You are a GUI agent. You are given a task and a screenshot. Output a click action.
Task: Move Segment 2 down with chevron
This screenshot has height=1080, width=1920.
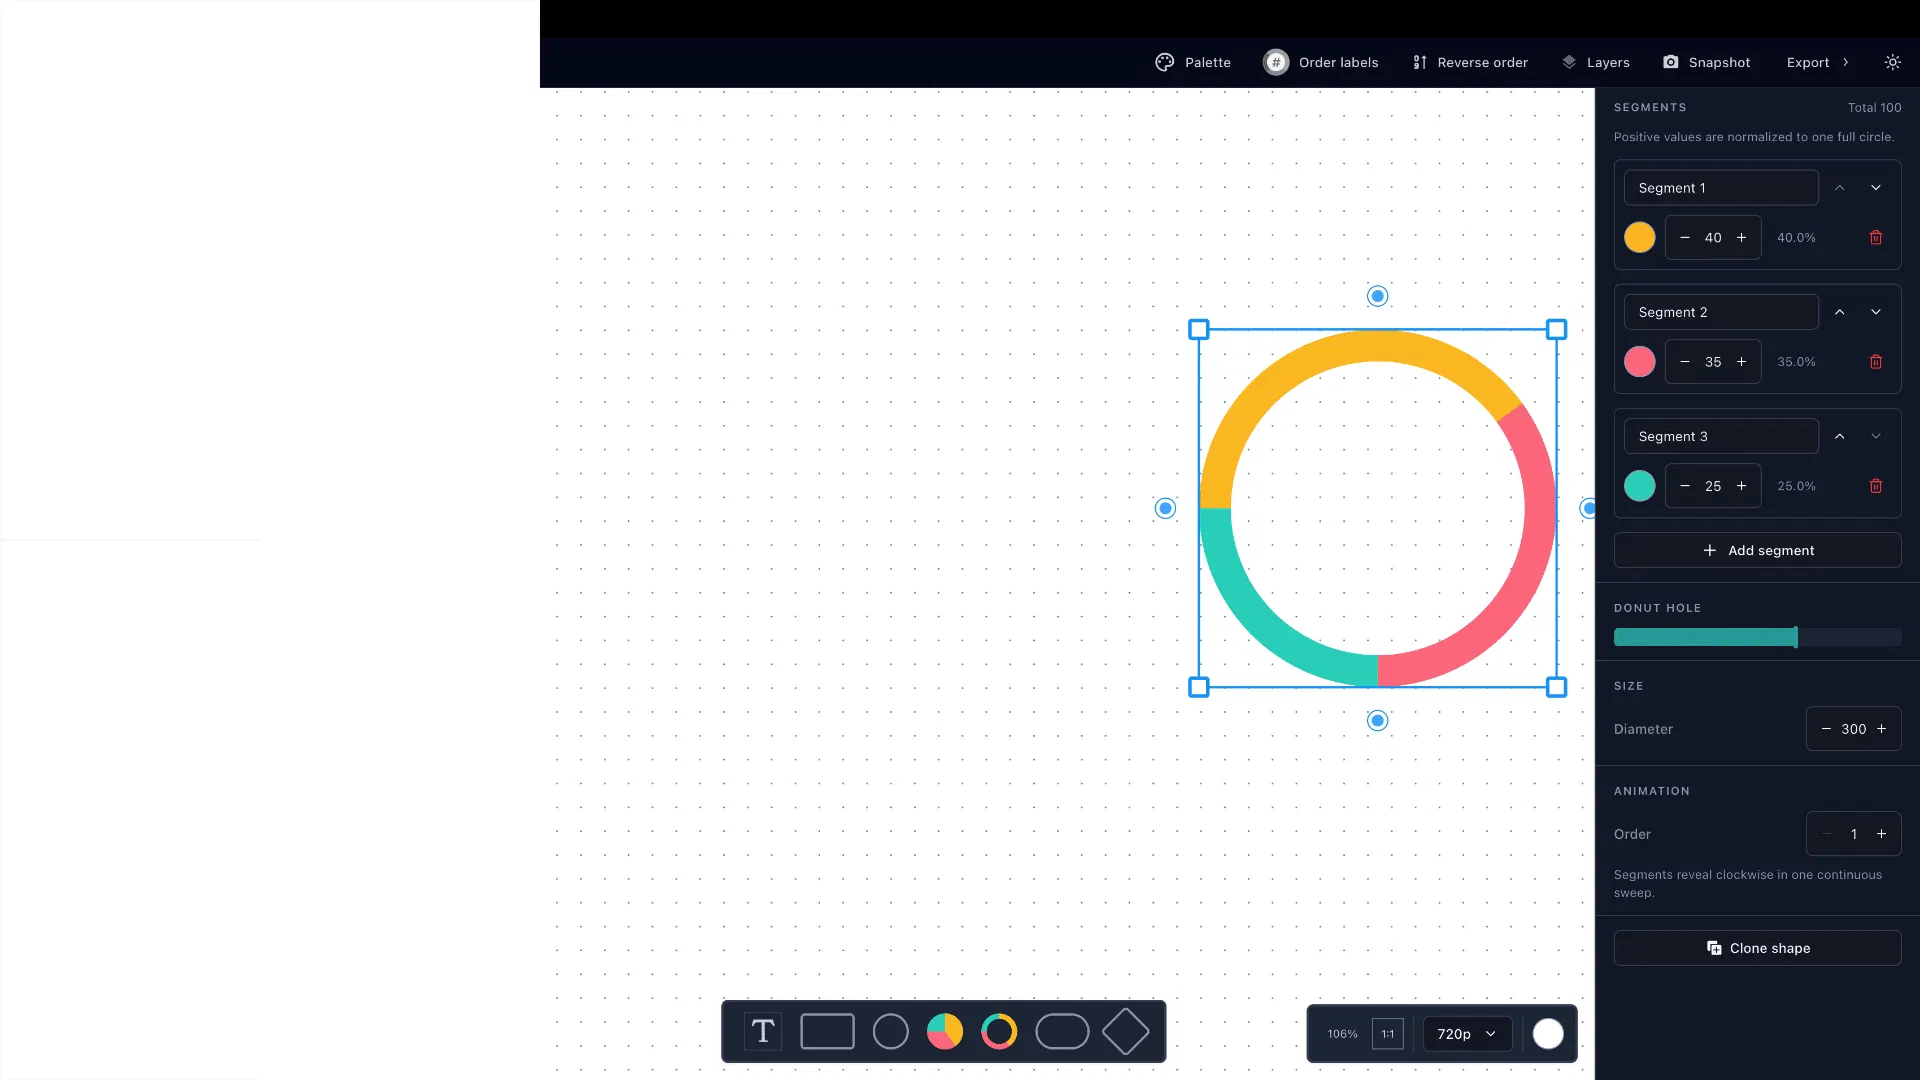(1876, 312)
